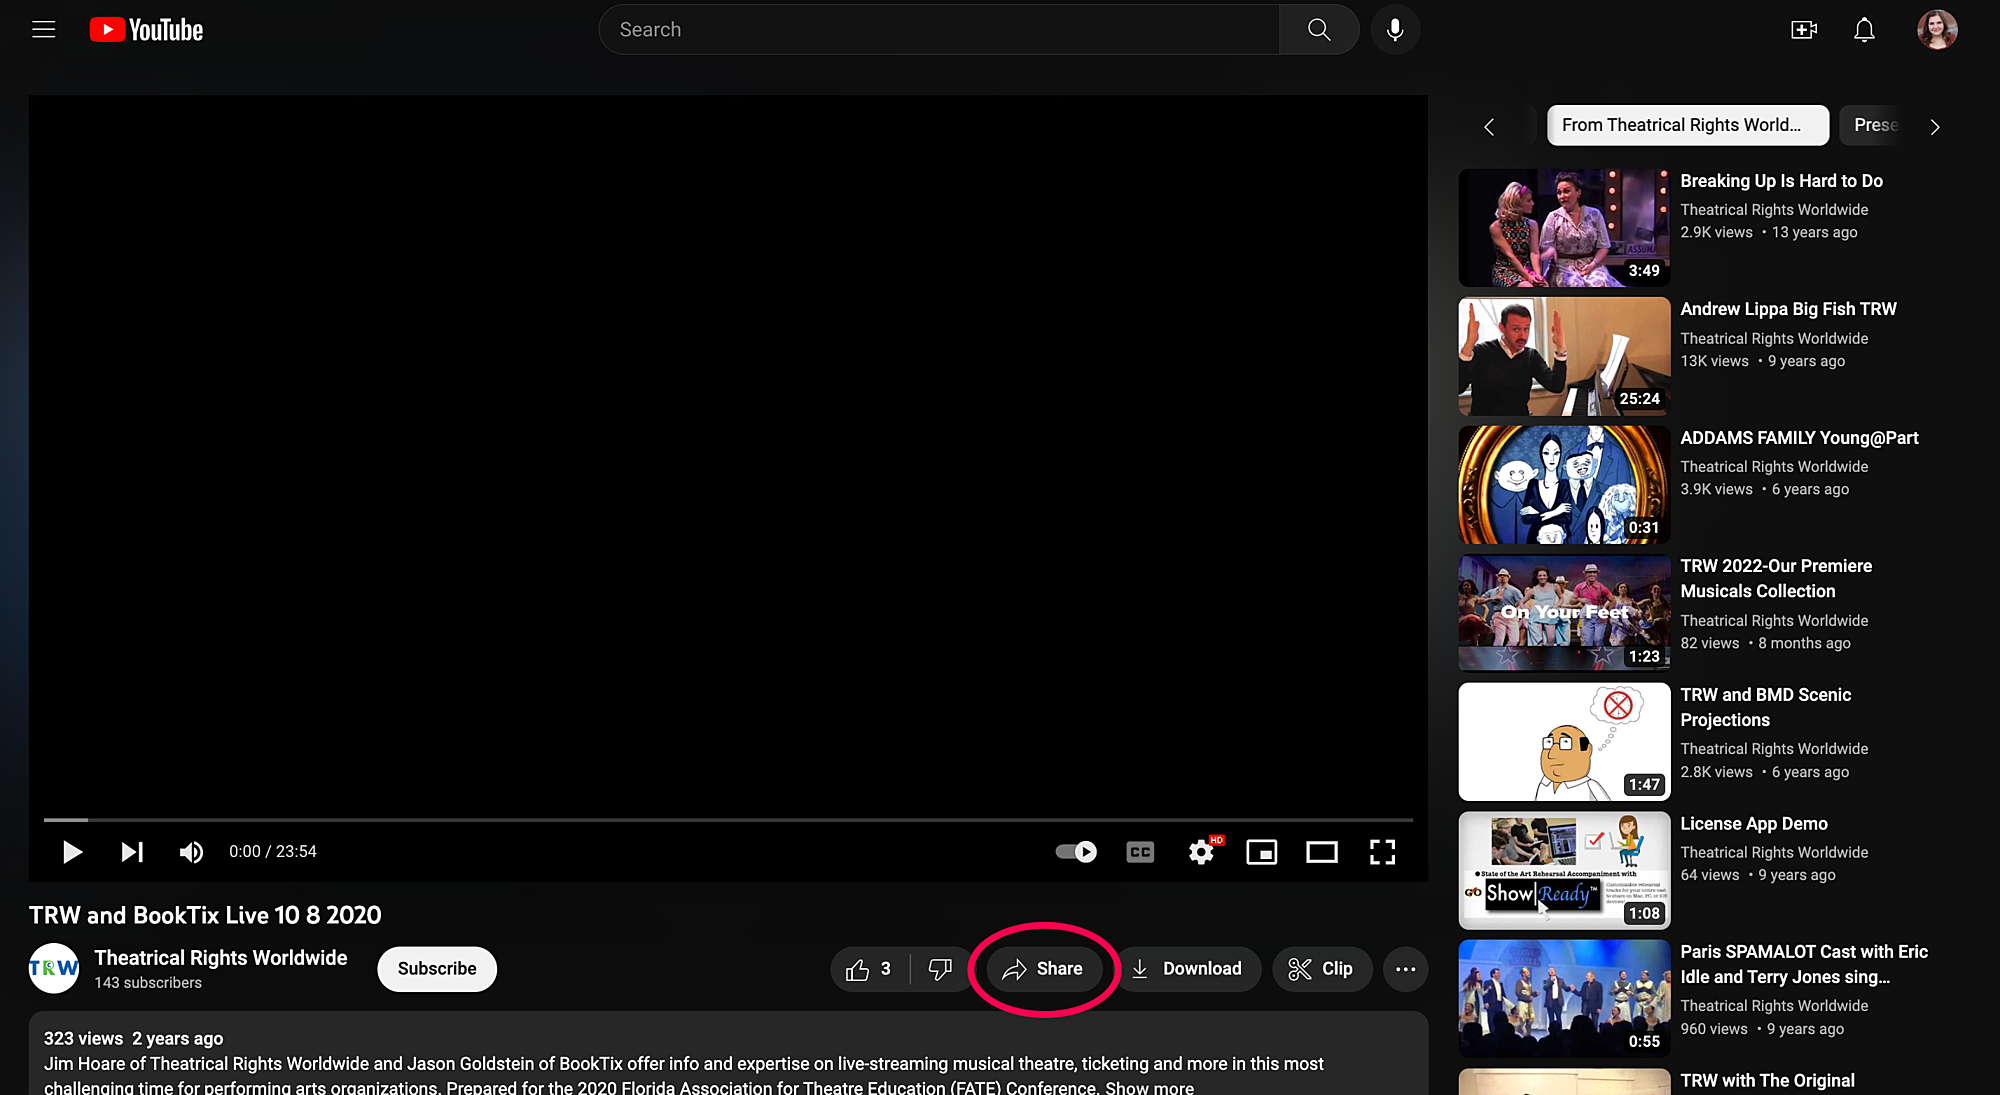2000x1095 pixels.
Task: Open player settings gear
Action: coord(1201,852)
